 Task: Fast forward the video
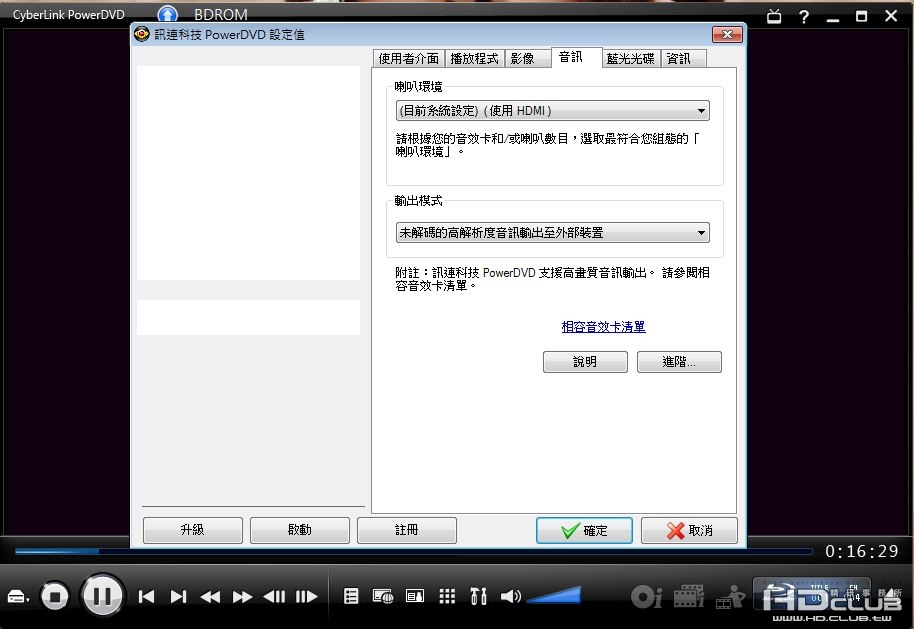point(242,596)
